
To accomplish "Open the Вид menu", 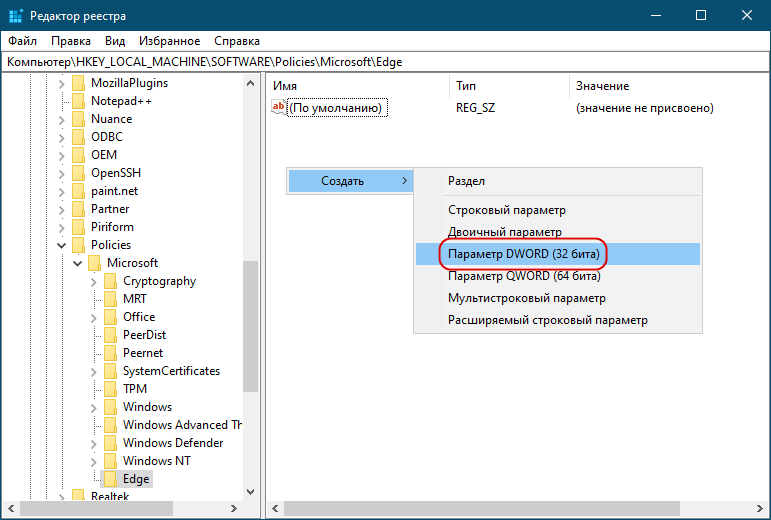I will pos(115,41).
